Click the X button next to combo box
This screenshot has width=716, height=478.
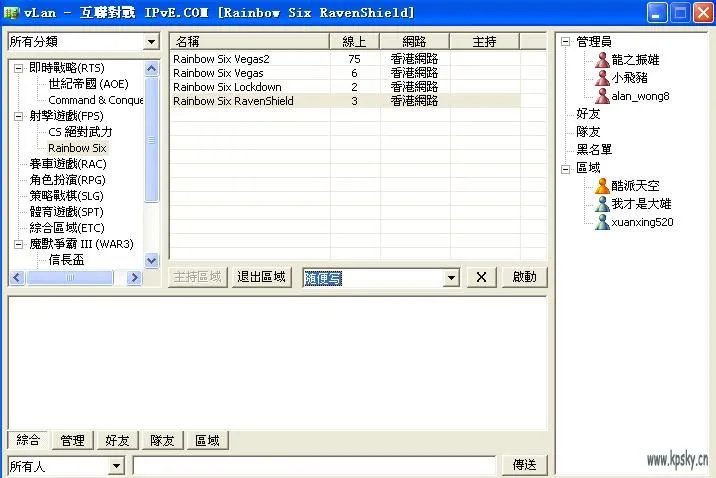(481, 277)
